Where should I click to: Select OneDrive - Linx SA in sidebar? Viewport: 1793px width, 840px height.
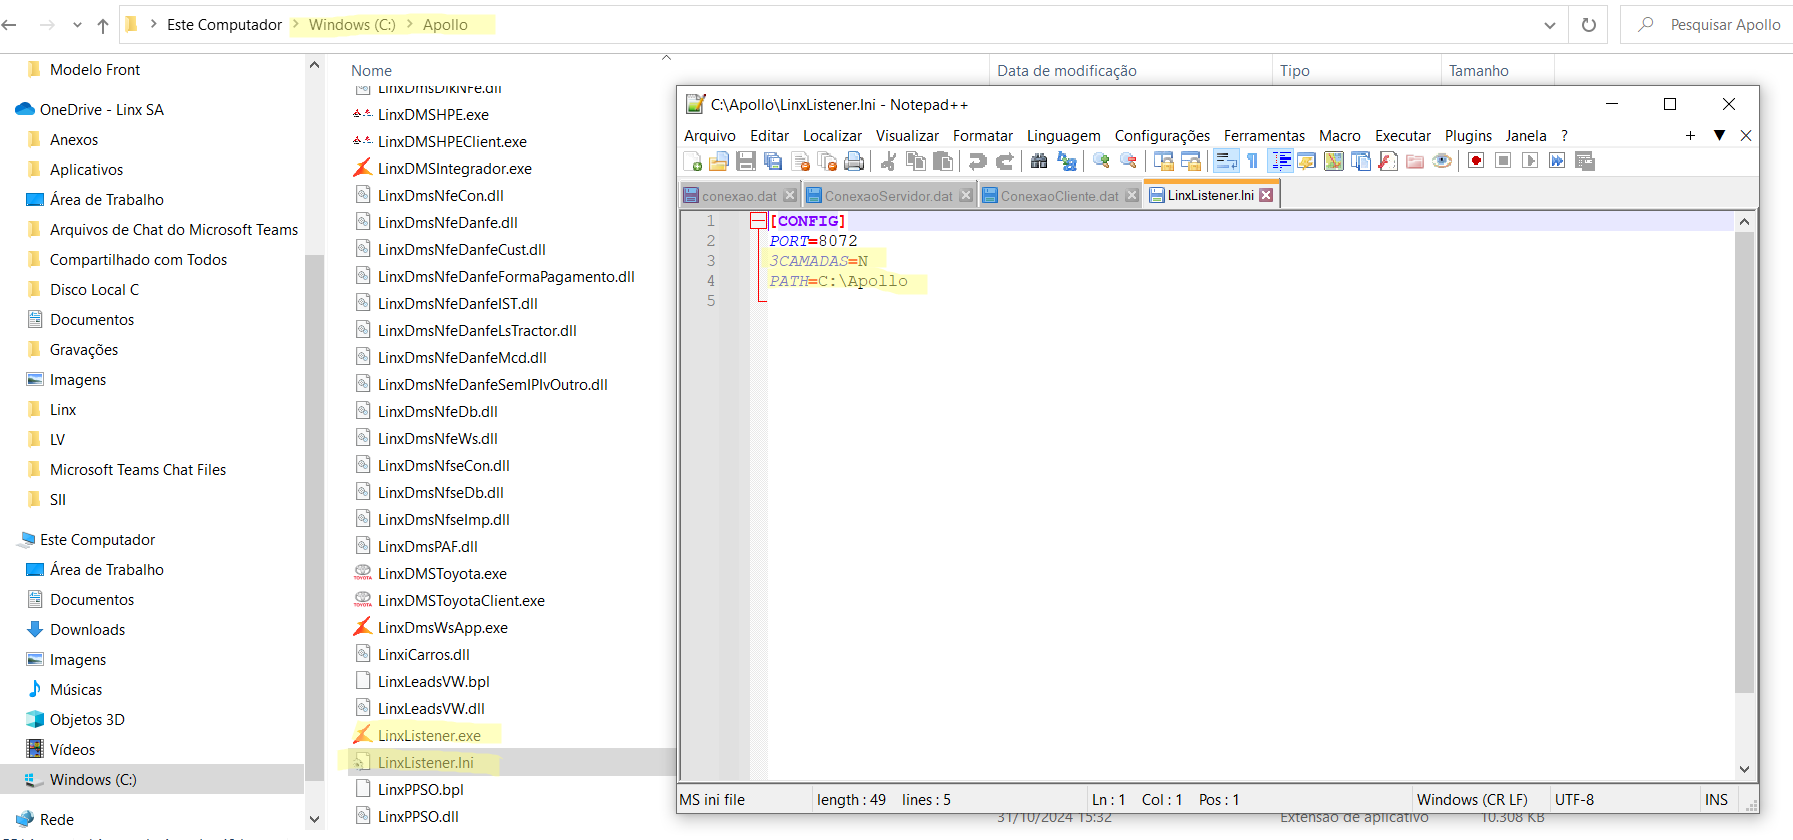tap(101, 109)
